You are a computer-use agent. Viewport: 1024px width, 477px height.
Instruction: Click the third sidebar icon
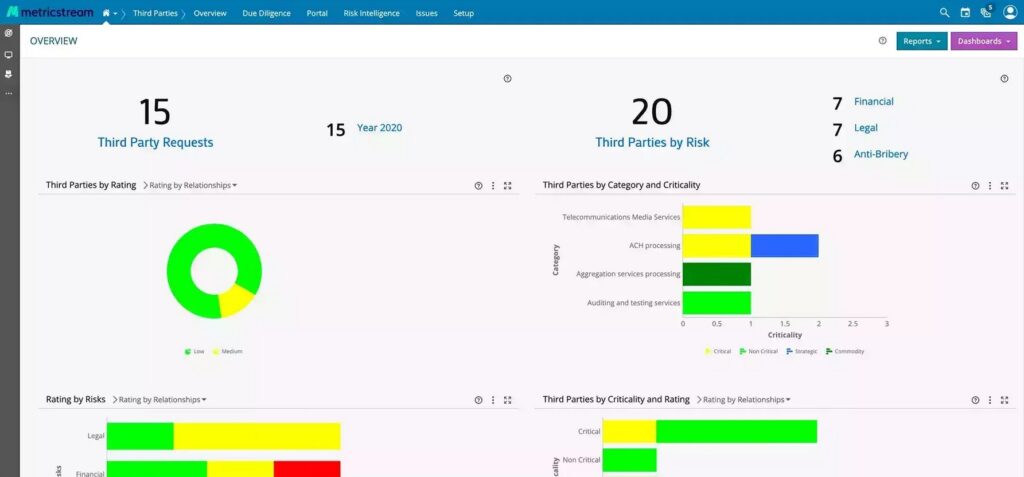point(8,74)
